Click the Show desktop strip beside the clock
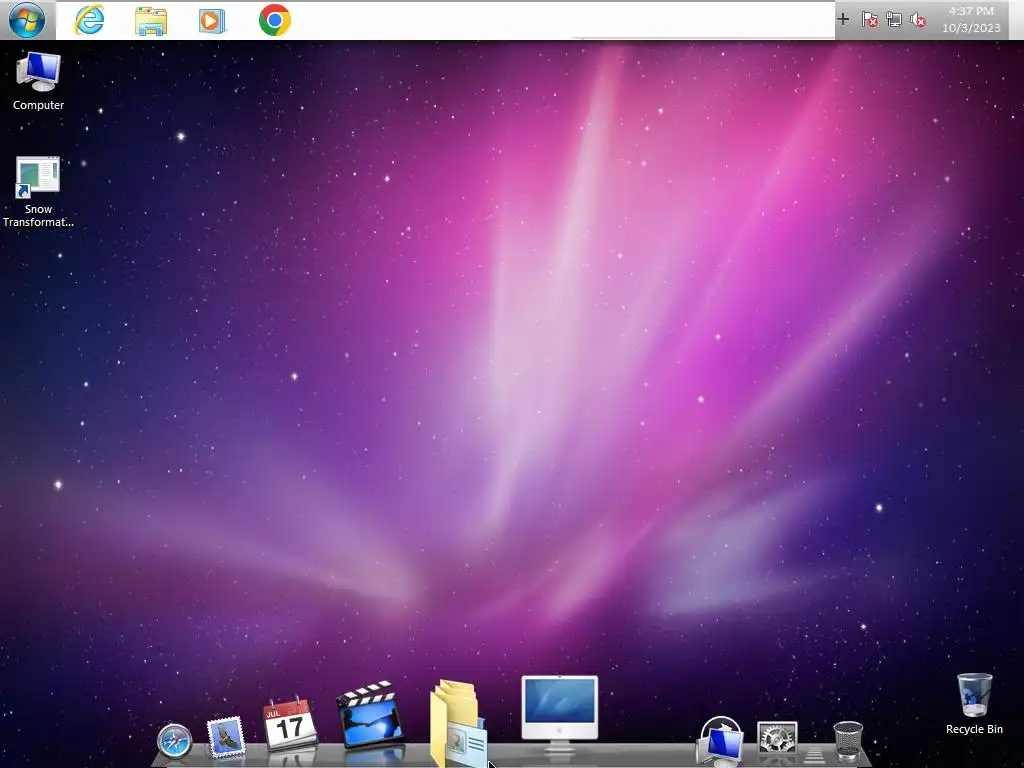The image size is (1024, 768). [x=1016, y=20]
